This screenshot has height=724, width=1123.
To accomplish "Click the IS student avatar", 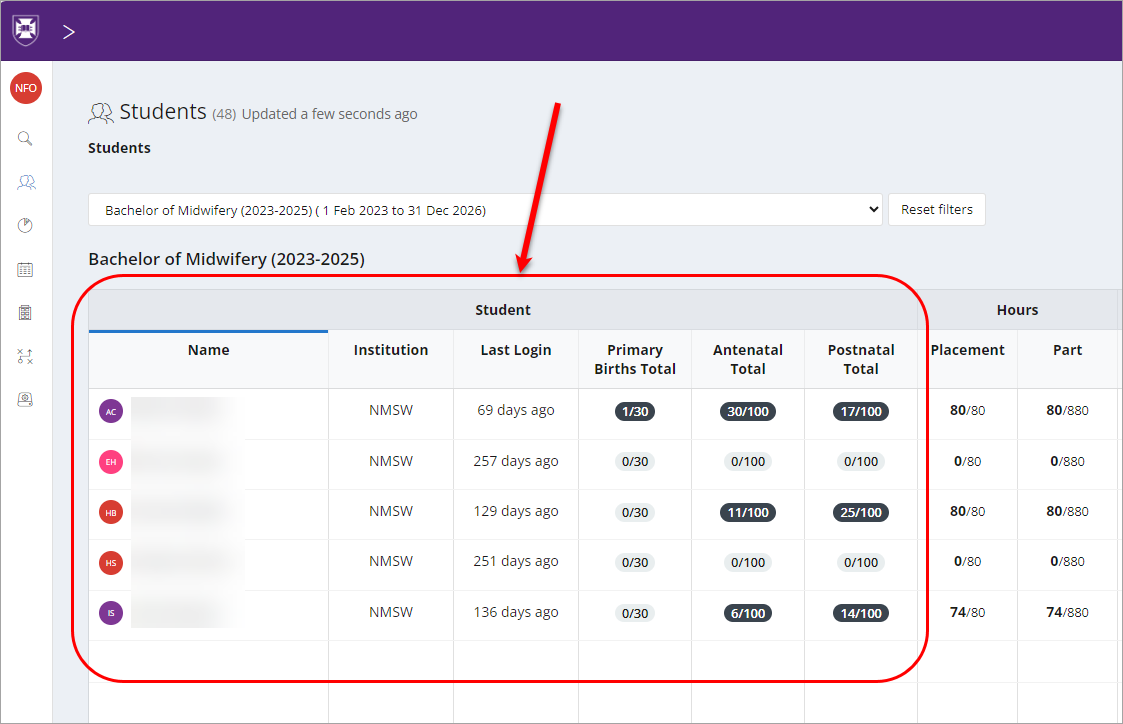I will [110, 612].
